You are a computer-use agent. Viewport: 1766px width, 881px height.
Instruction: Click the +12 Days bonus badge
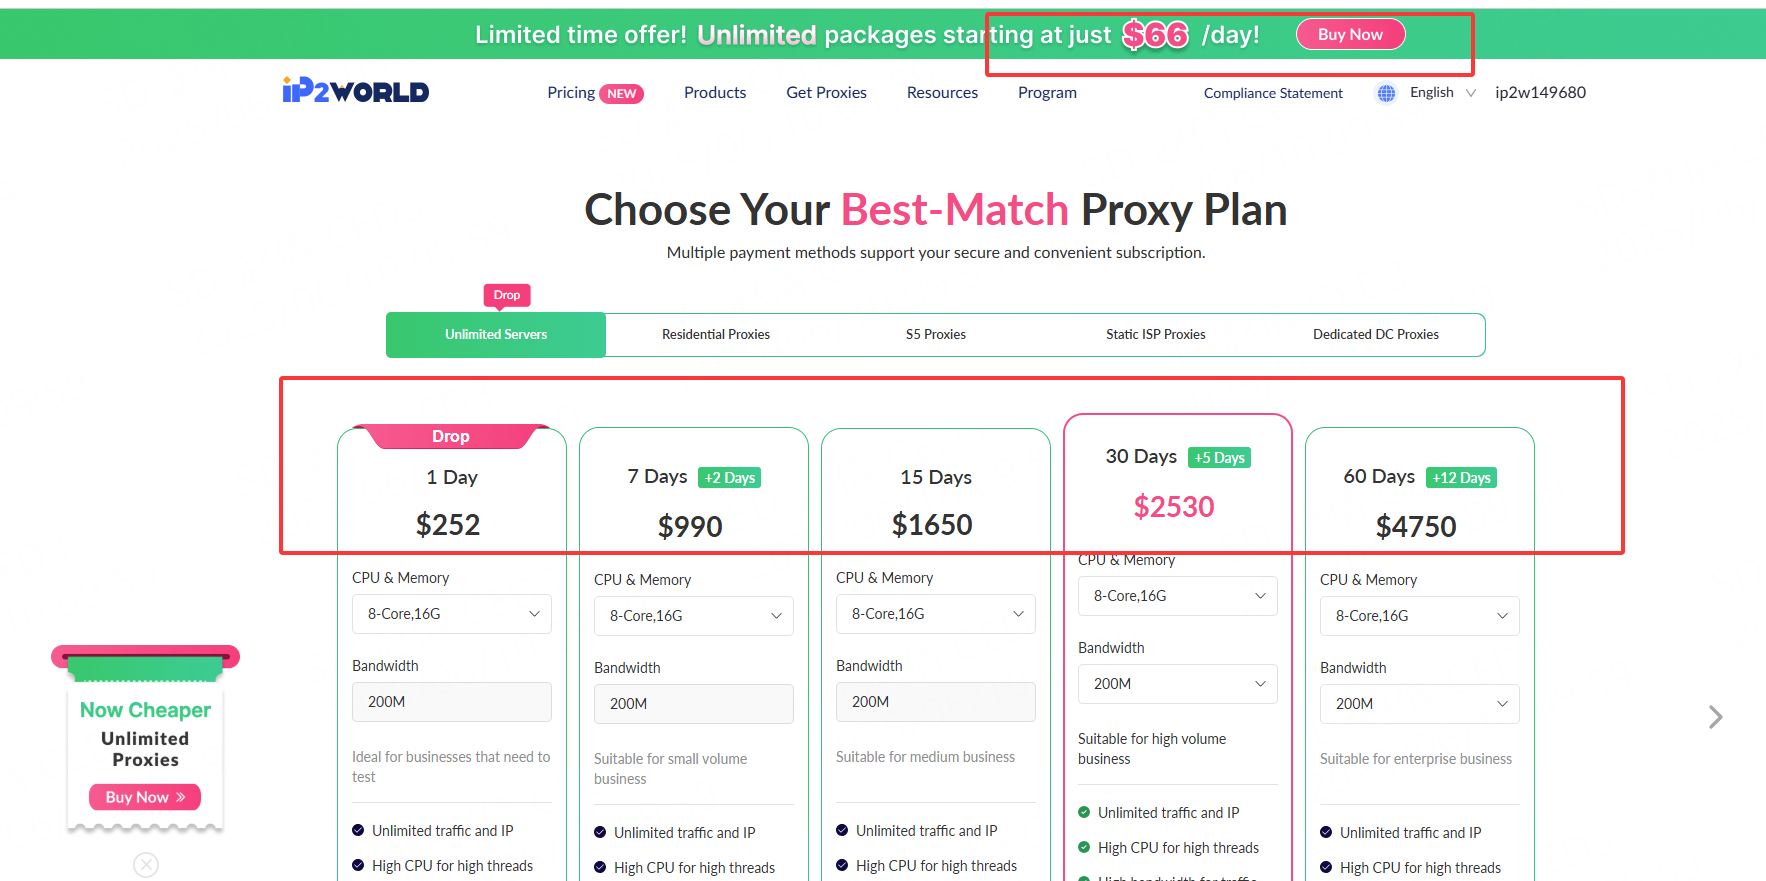point(1460,478)
